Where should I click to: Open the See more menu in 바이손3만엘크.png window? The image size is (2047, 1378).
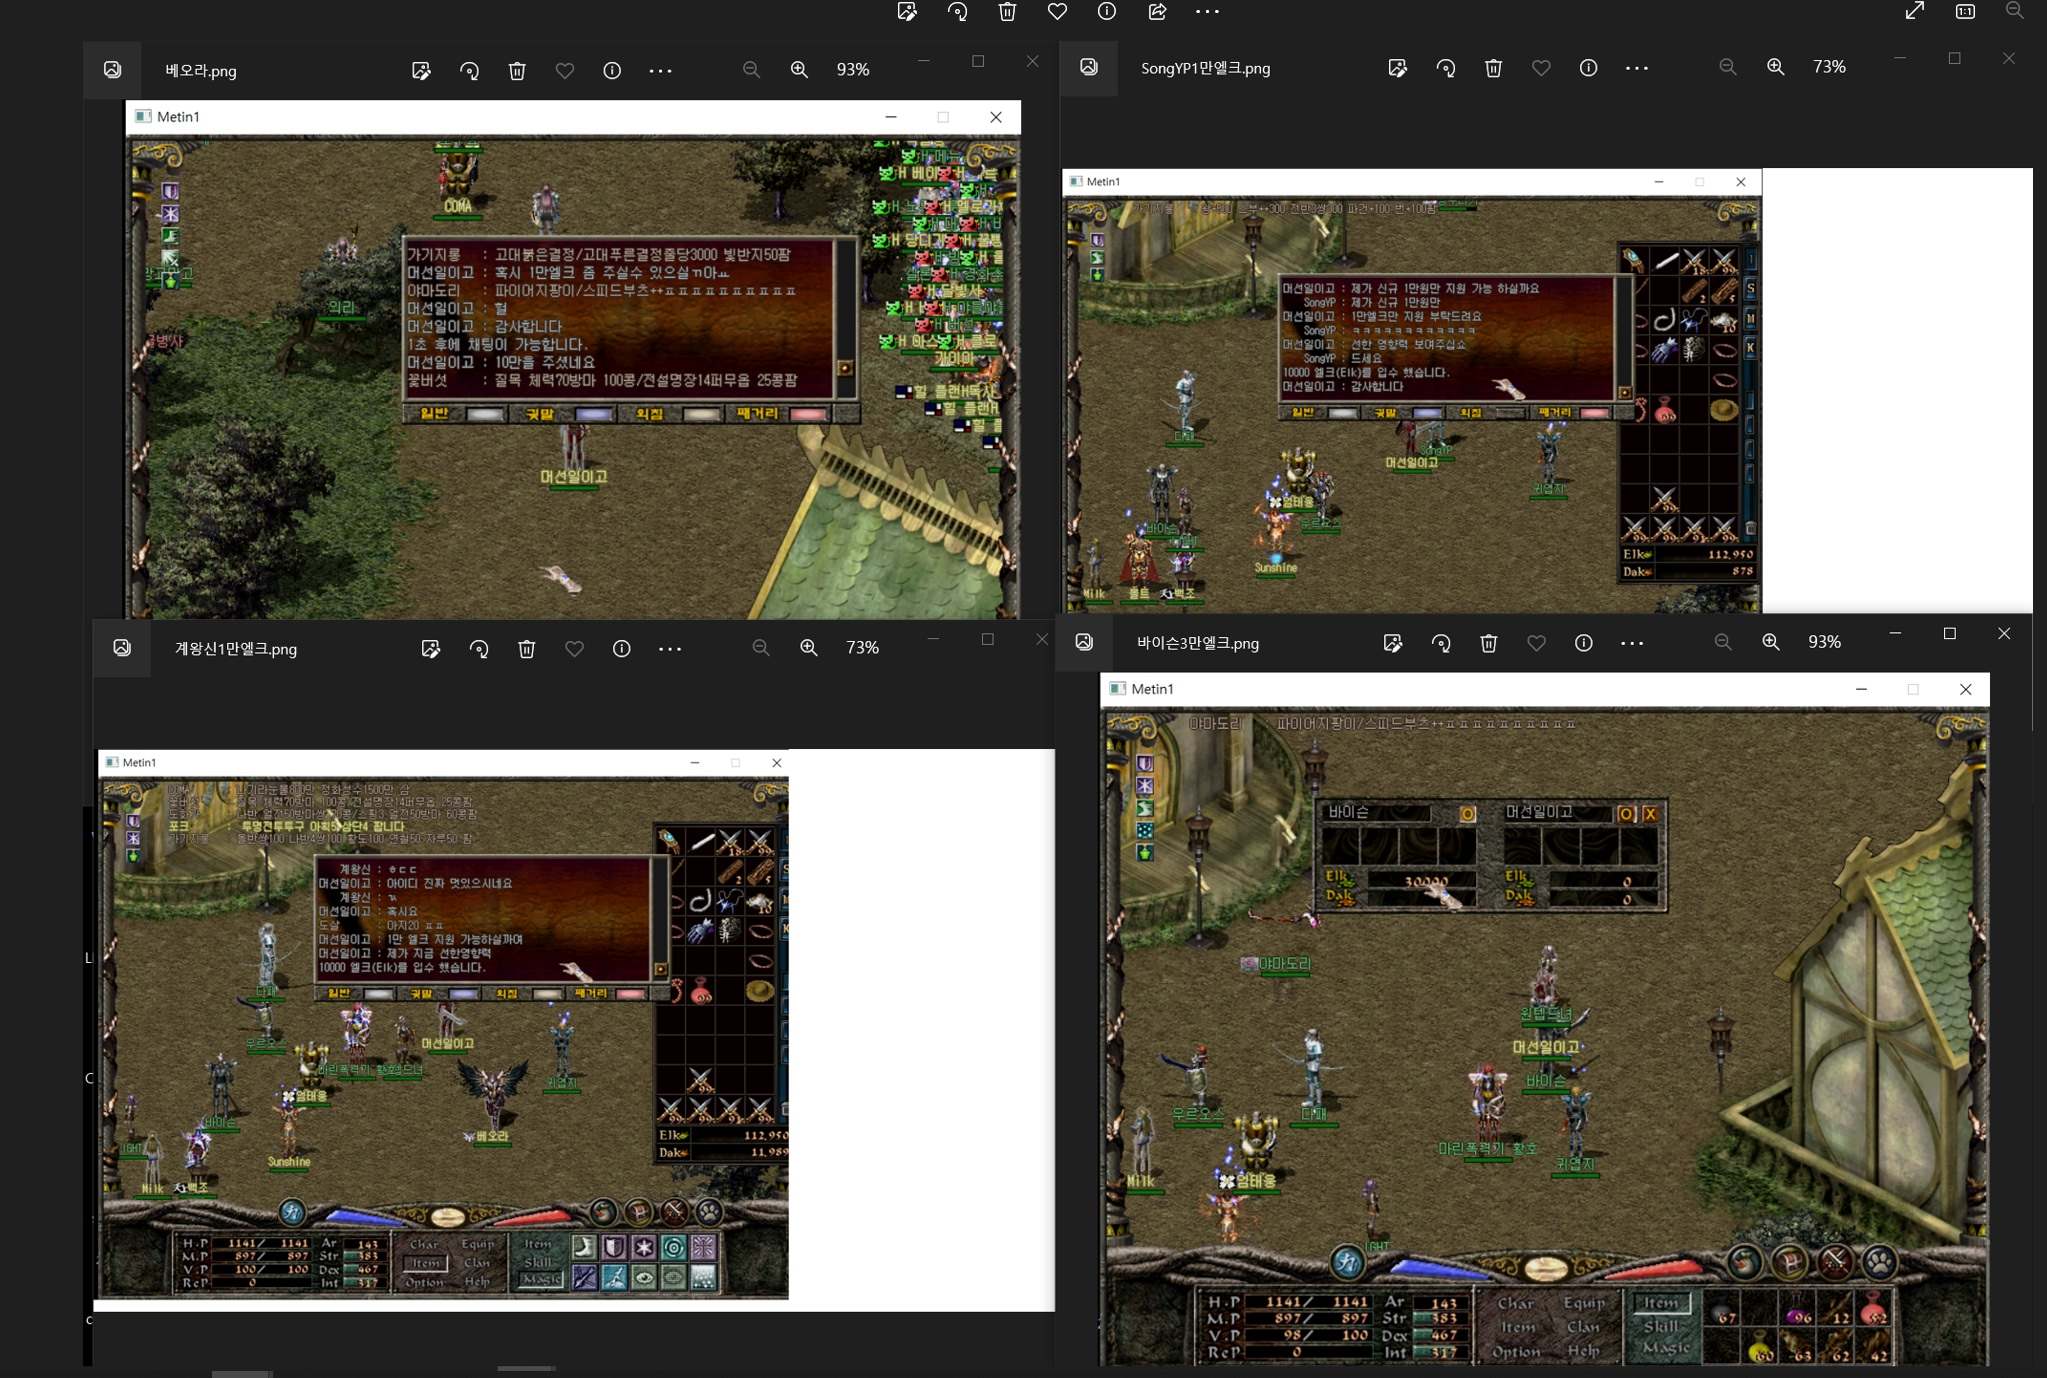[1632, 643]
